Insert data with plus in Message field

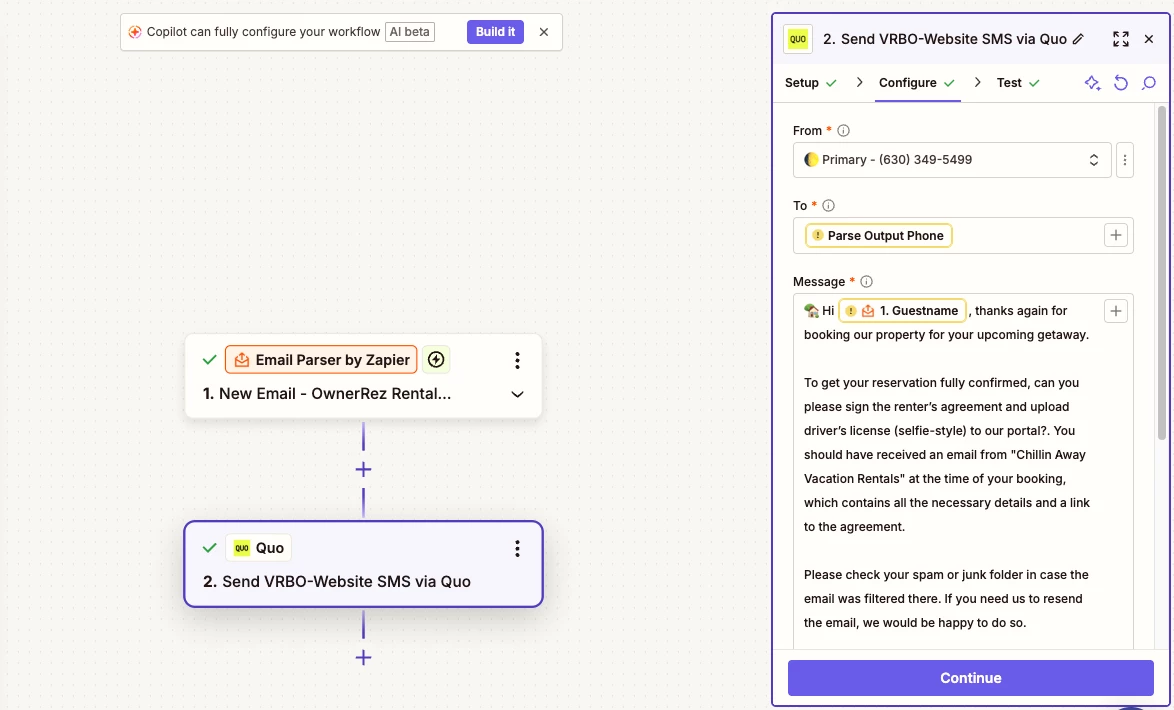(1116, 311)
